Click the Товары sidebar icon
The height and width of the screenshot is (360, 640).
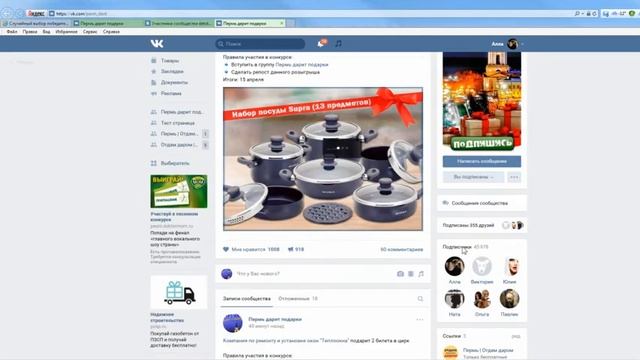tap(154, 60)
